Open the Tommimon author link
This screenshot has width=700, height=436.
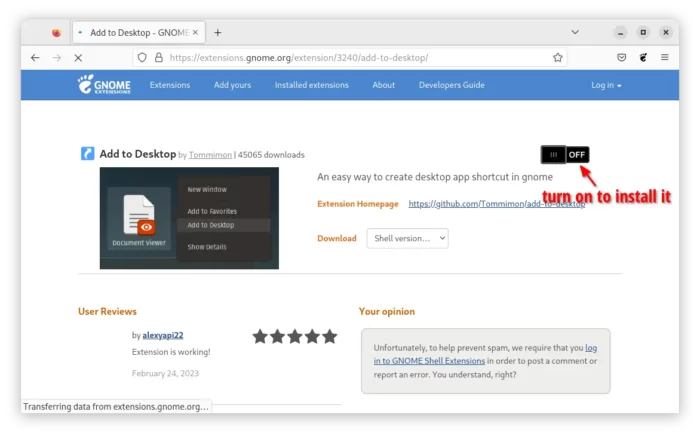point(210,155)
